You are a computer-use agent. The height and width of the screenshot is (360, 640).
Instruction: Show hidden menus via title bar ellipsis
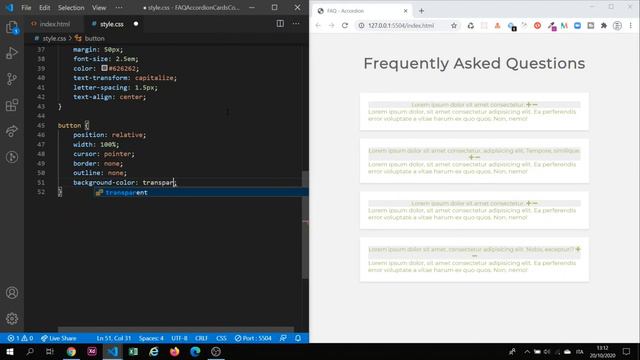click(x=119, y=7)
